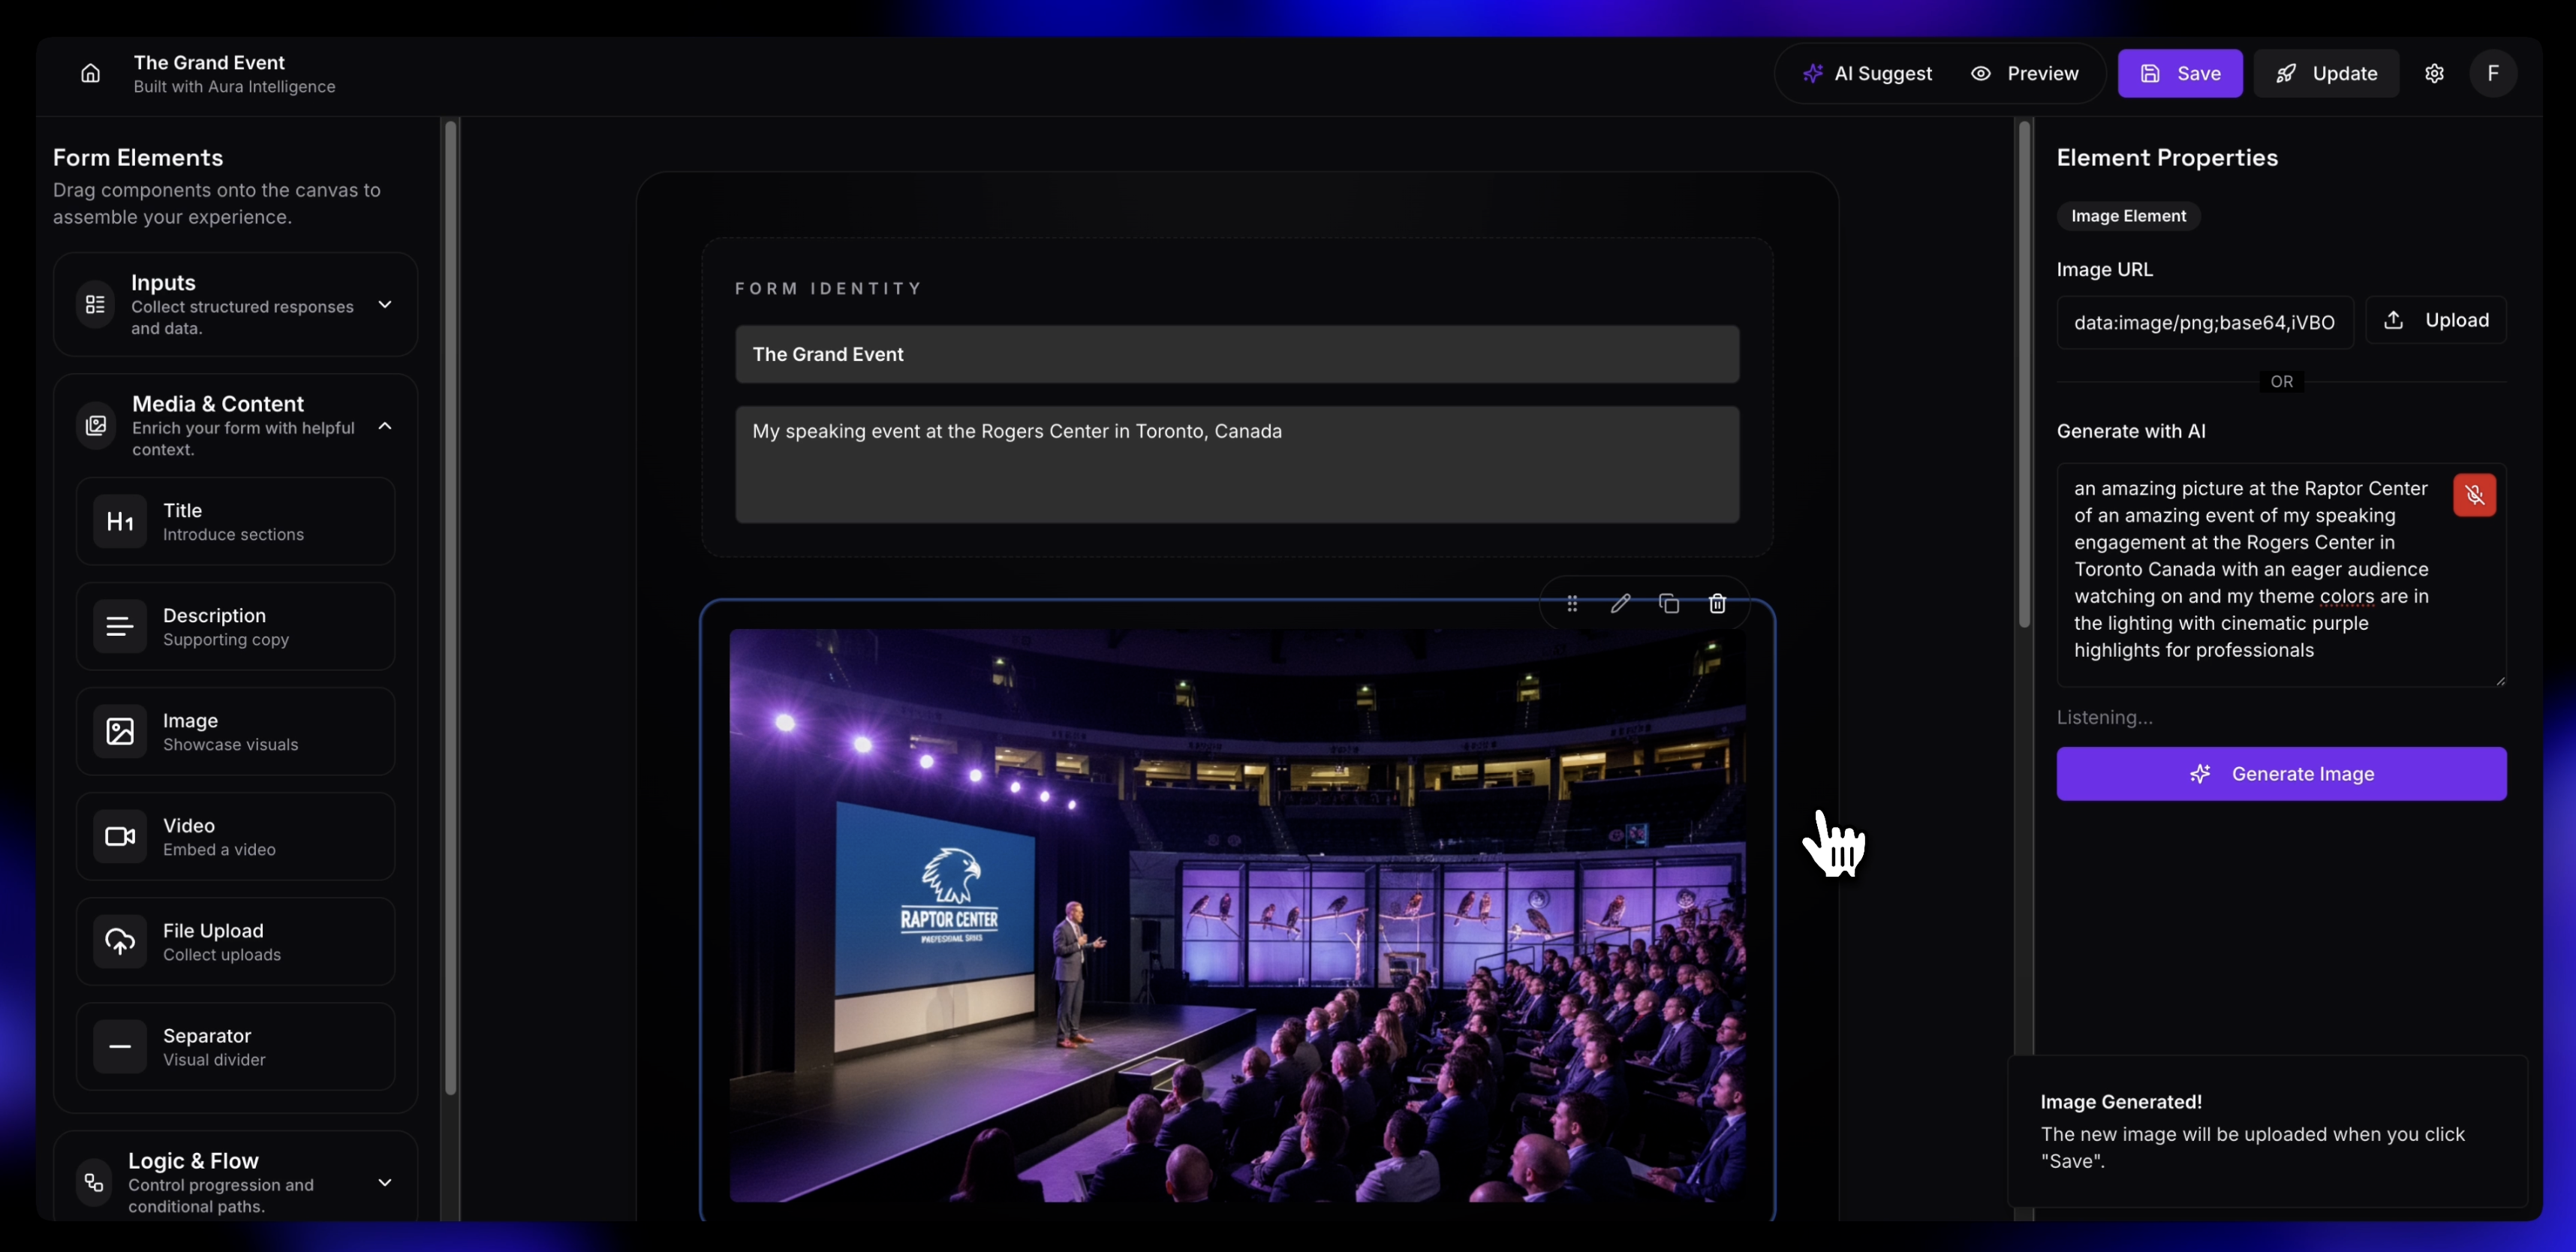
Task: Go to the home icon
Action: point(90,73)
